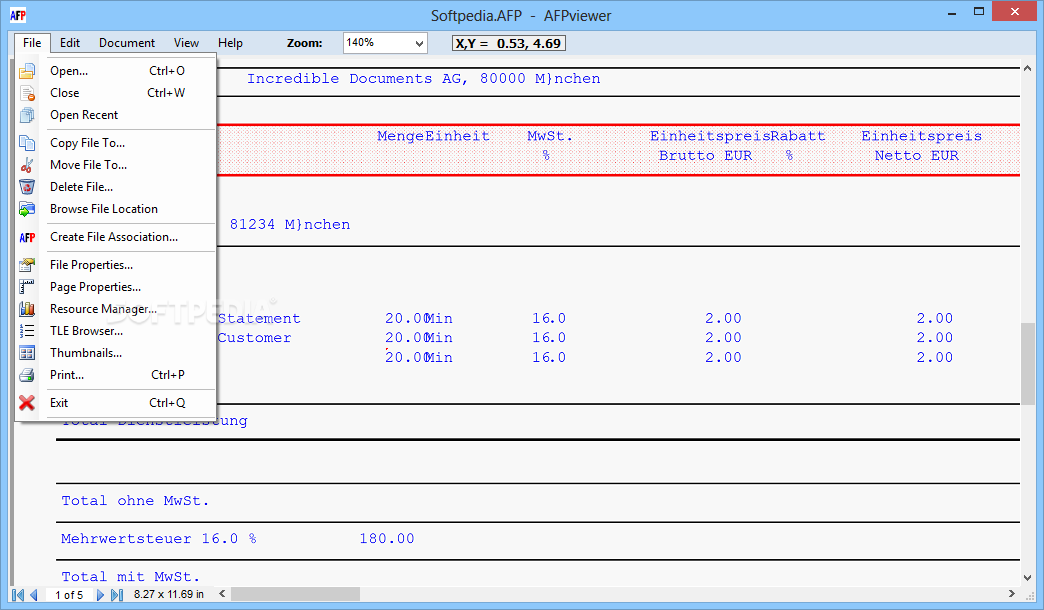This screenshot has height=610, width=1044.
Task: Open the View menu
Action: tap(186, 43)
